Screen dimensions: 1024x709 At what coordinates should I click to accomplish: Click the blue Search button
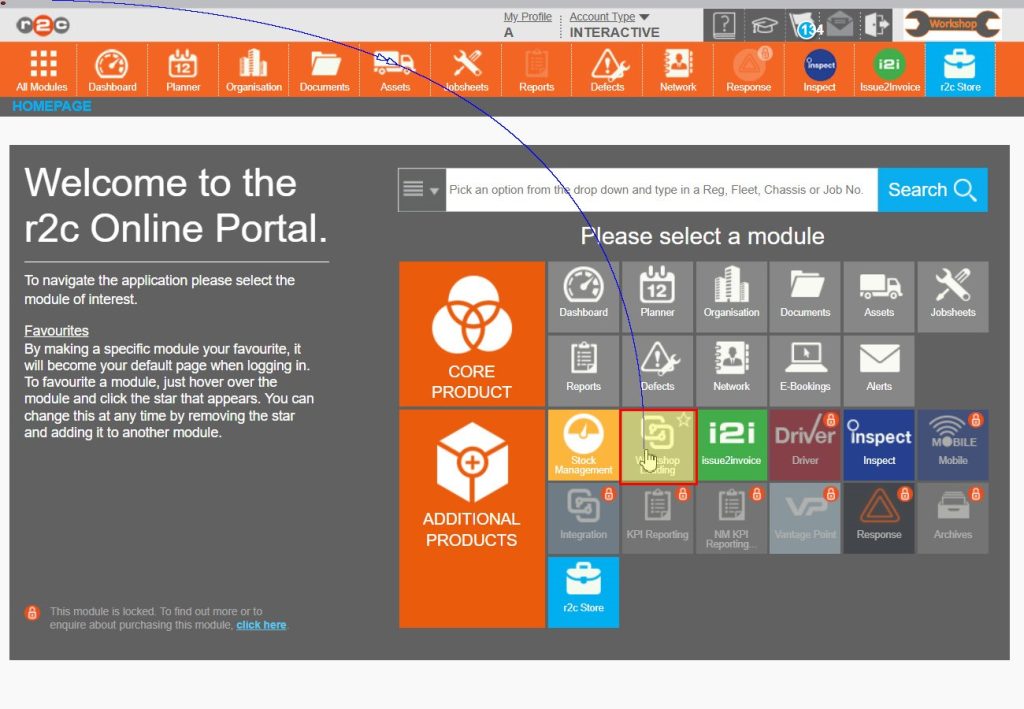pos(932,190)
